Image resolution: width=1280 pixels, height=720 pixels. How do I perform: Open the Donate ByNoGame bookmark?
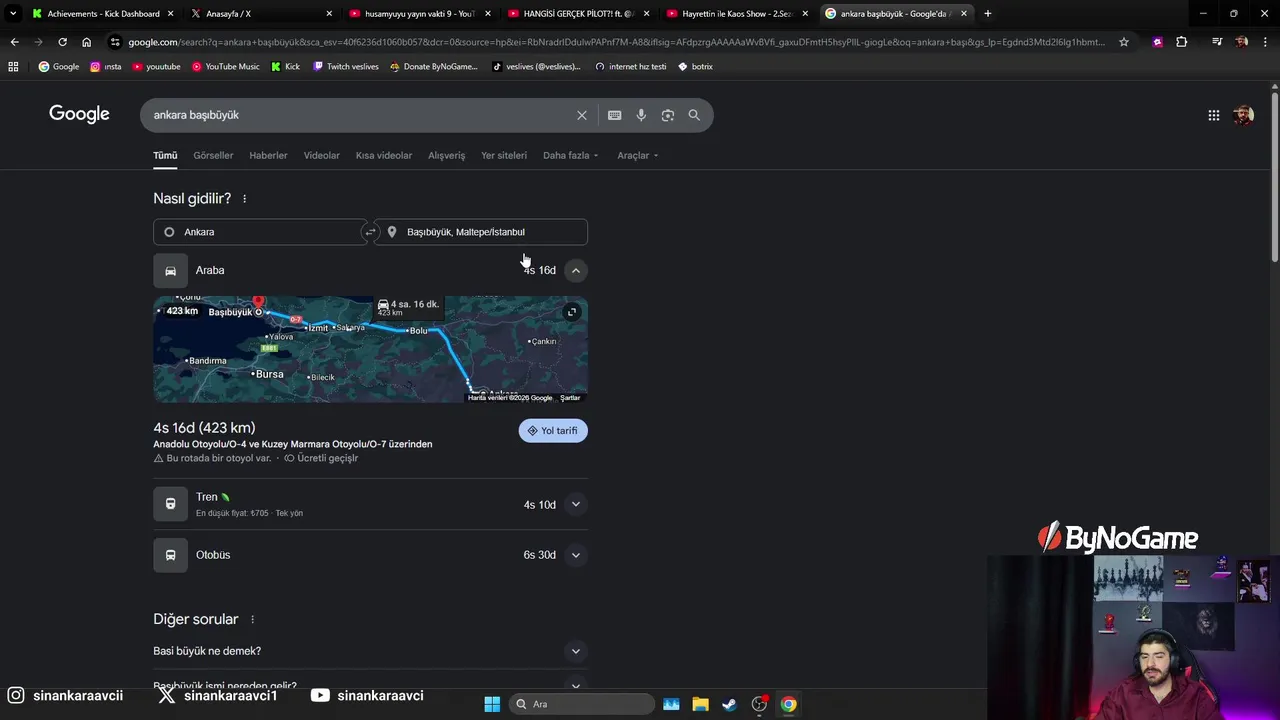tap(434, 67)
